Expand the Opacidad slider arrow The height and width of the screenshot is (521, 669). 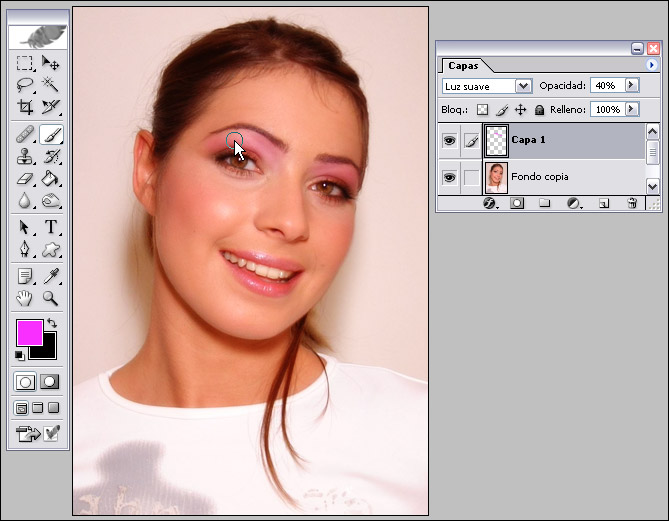point(631,86)
